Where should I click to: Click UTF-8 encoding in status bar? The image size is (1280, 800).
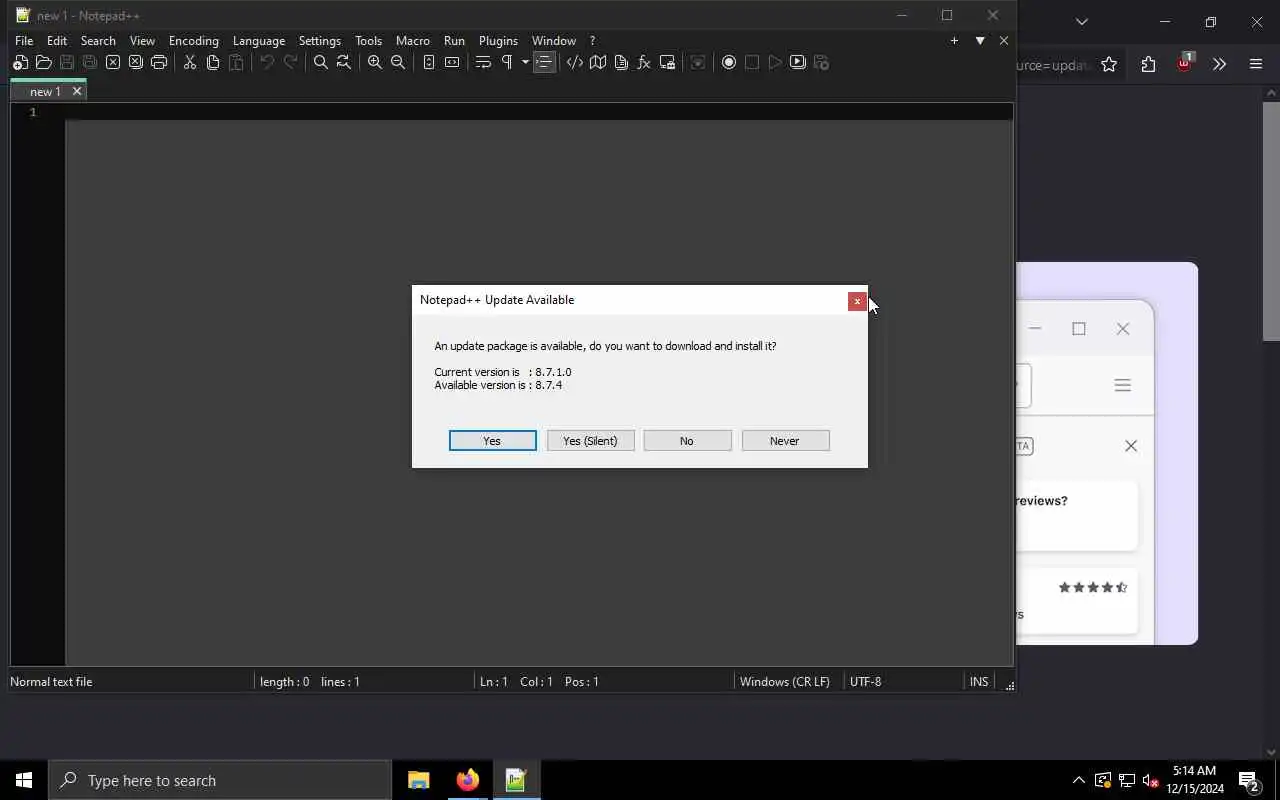(866, 682)
